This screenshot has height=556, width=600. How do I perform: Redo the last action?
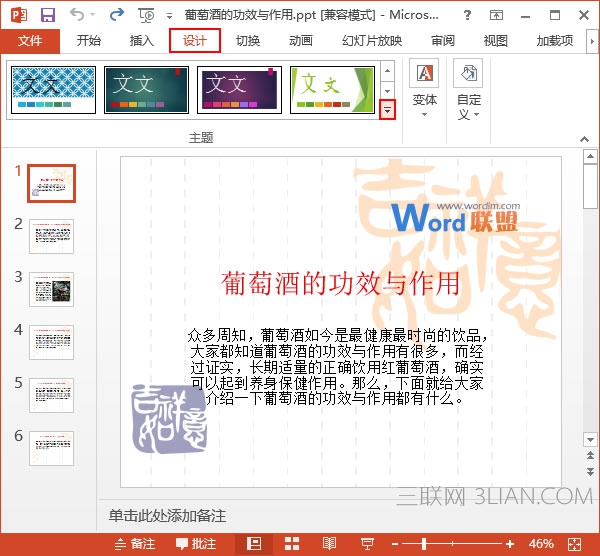point(116,15)
